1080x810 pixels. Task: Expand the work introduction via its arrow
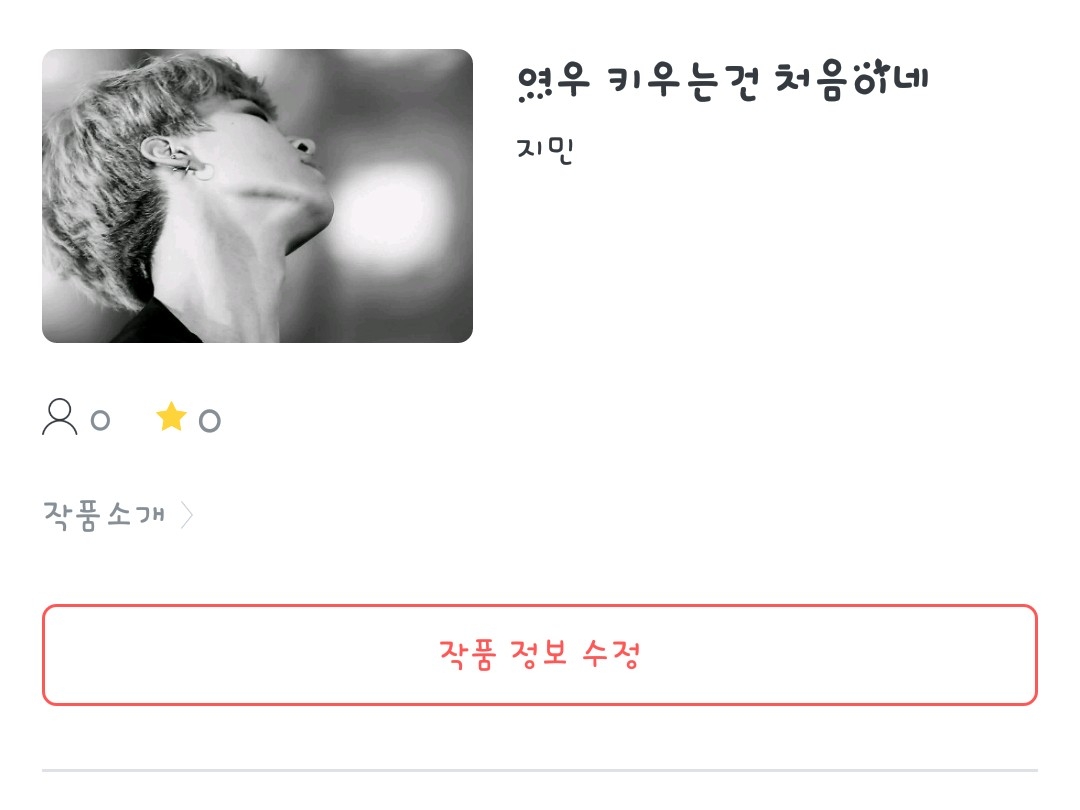click(187, 515)
